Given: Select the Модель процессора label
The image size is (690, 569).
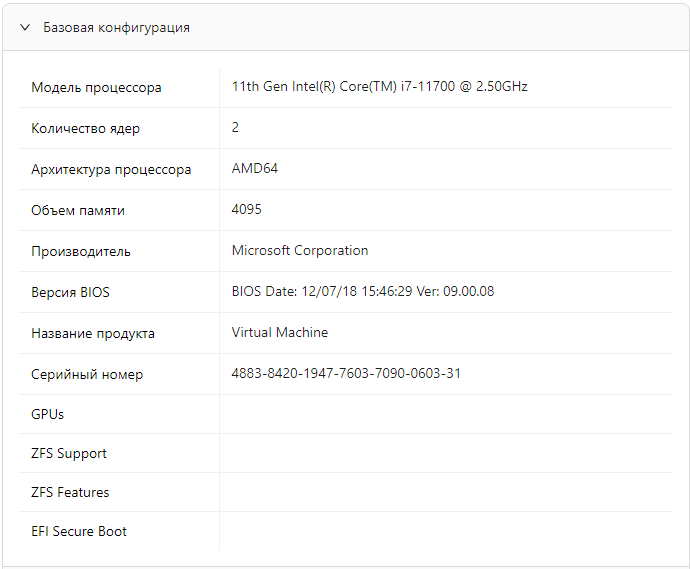Looking at the screenshot, I should coord(96,88).
